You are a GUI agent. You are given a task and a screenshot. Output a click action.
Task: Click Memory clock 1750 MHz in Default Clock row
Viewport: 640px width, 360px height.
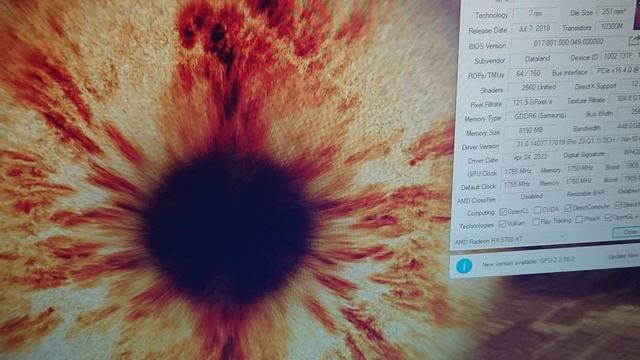579,181
